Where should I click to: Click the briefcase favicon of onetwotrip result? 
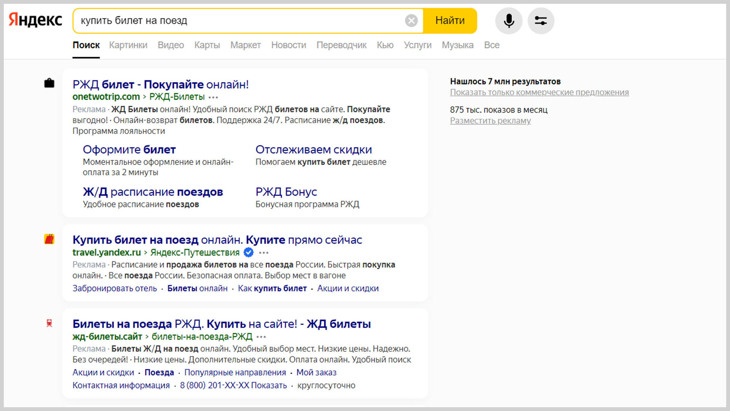(x=49, y=83)
